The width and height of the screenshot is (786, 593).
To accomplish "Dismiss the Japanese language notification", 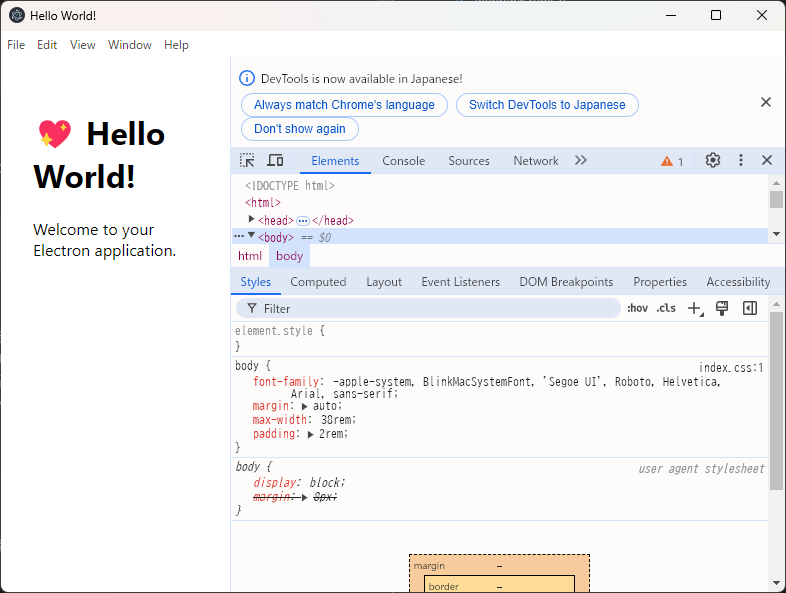I will 766,102.
